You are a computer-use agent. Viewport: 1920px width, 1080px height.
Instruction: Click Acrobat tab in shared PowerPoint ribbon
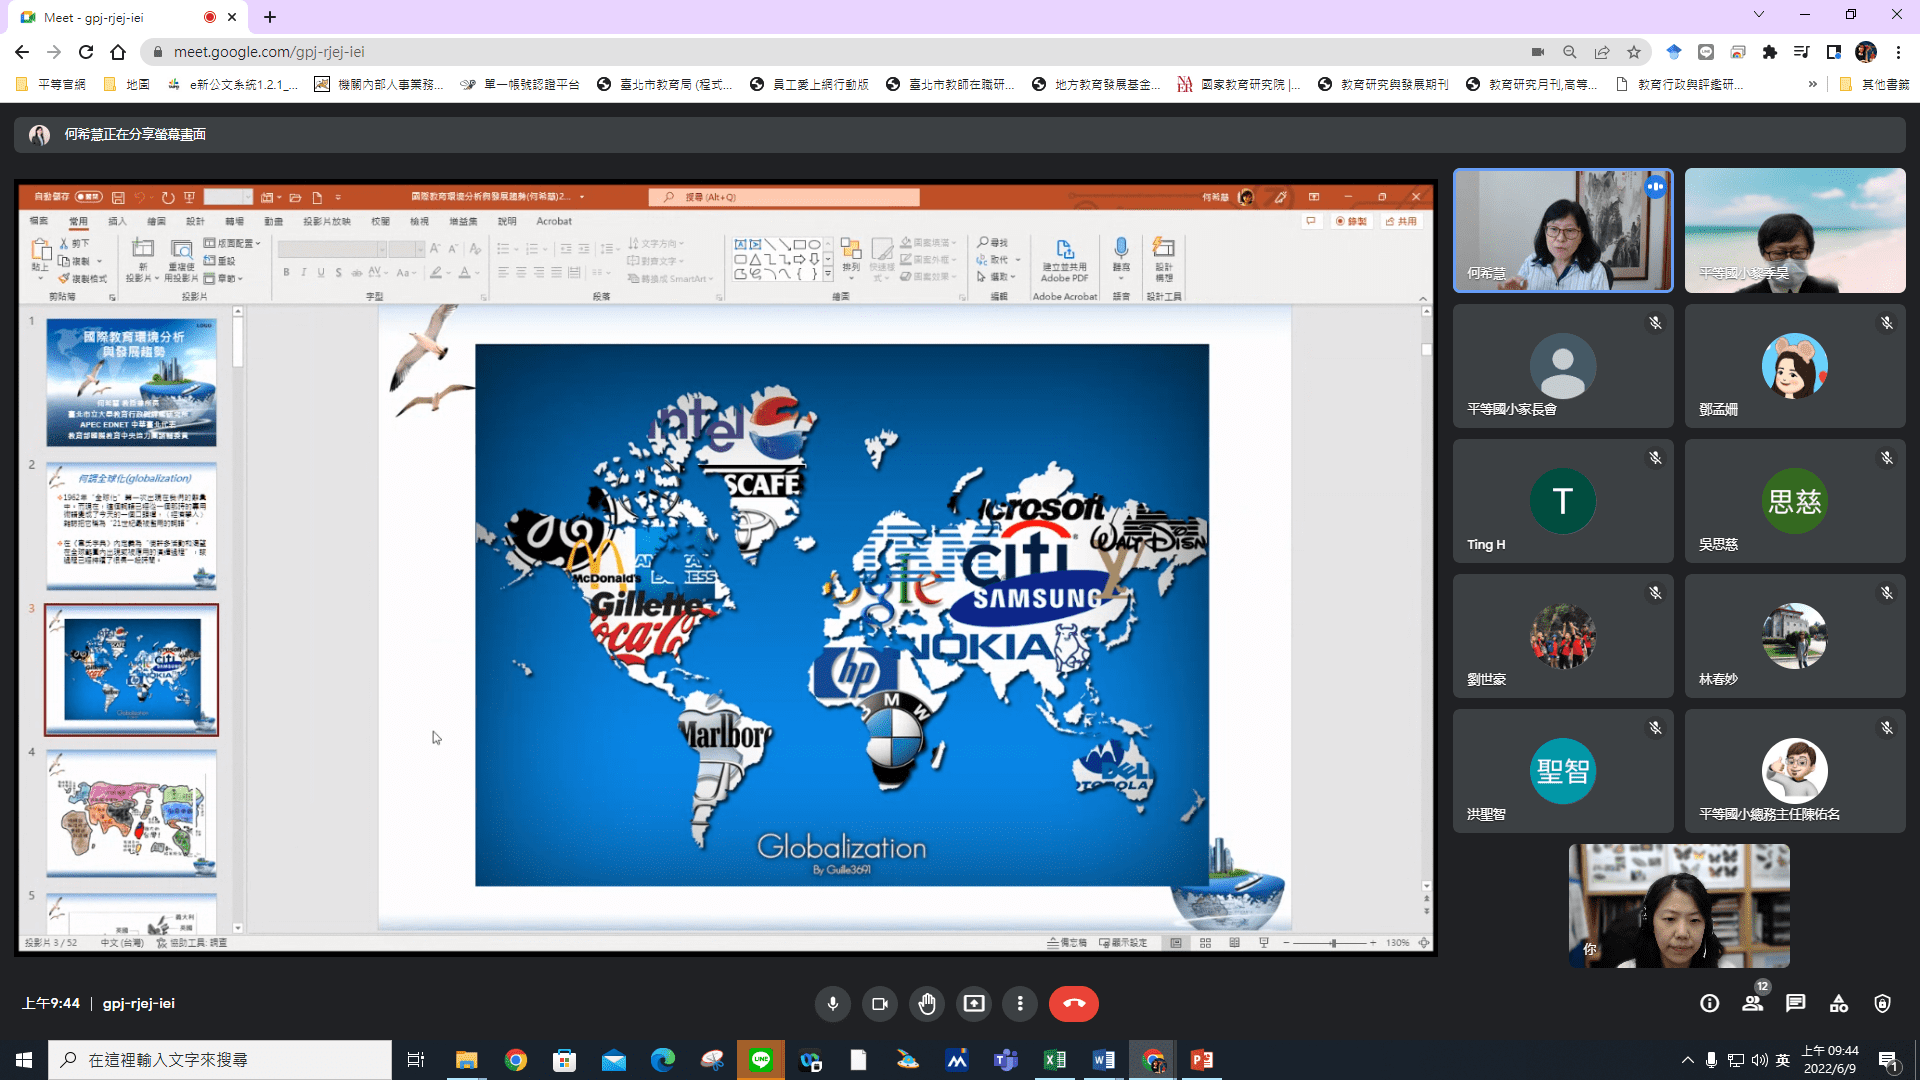tap(554, 222)
